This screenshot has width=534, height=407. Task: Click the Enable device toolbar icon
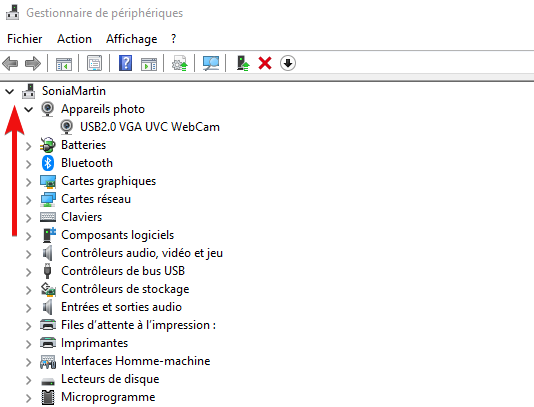(x=243, y=63)
